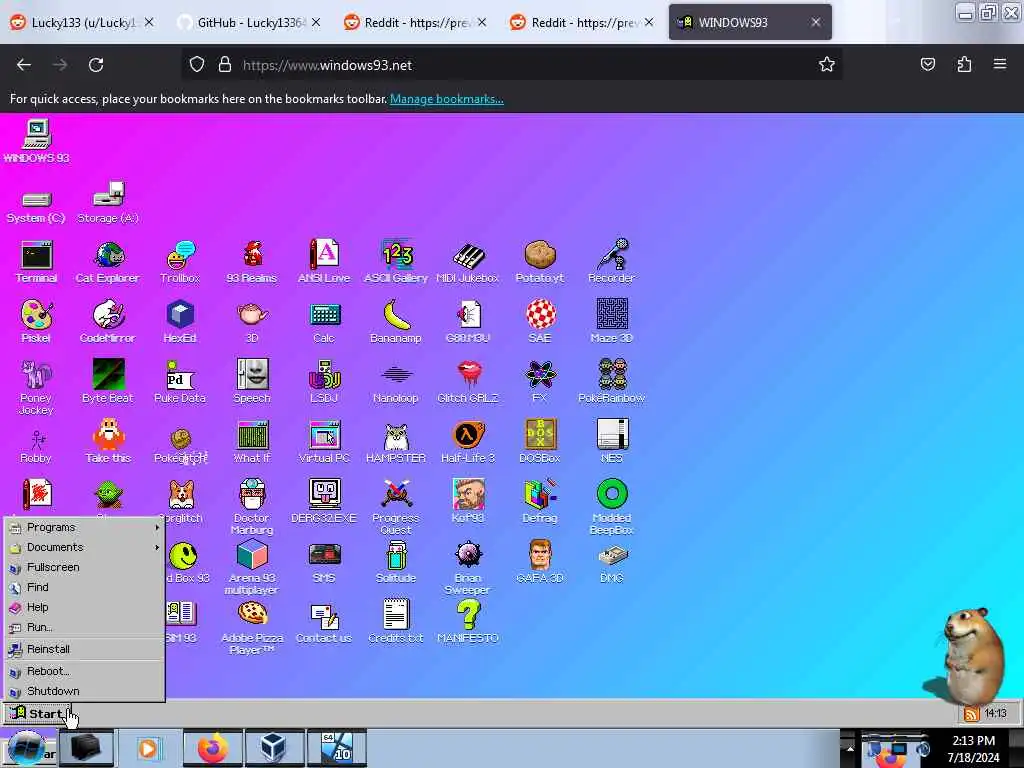Screen dimensions: 1024x768
Task: Open LSDJ icon
Action: click(324, 381)
